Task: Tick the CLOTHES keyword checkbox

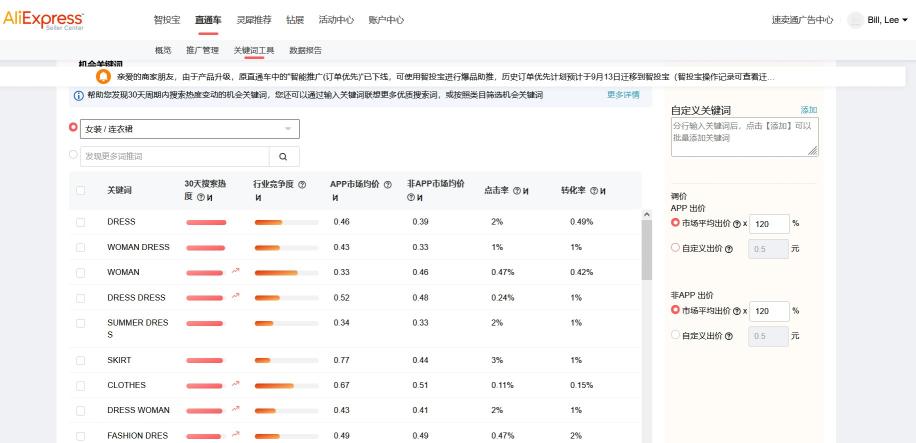Action: coord(81,386)
